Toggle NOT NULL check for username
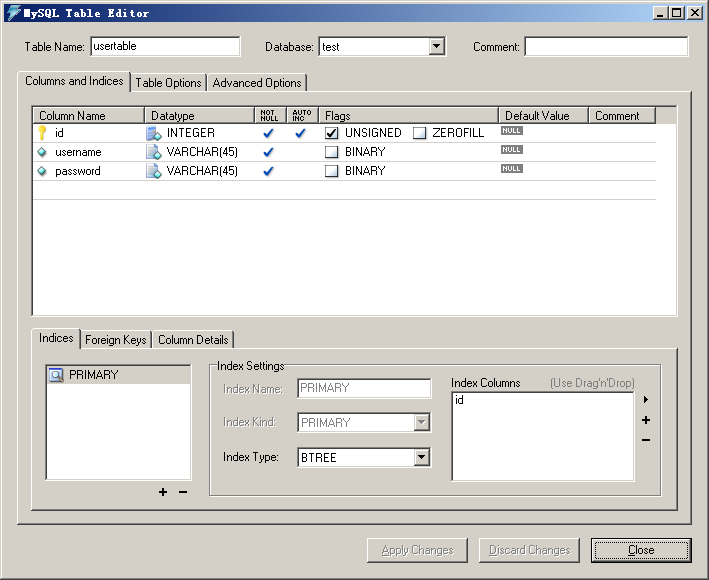Screen dimensions: 709x580 click(269, 152)
